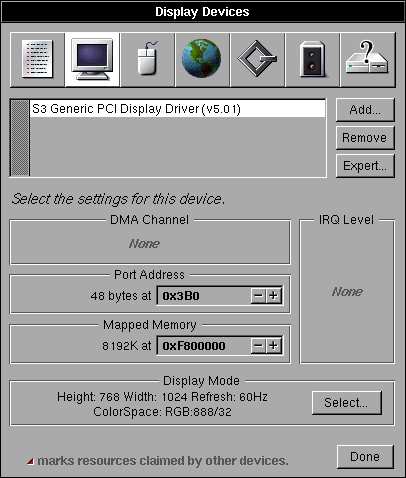Screen dimensions: 406x478
Task: Open the Other devices question-mark icon
Action: click(368, 60)
